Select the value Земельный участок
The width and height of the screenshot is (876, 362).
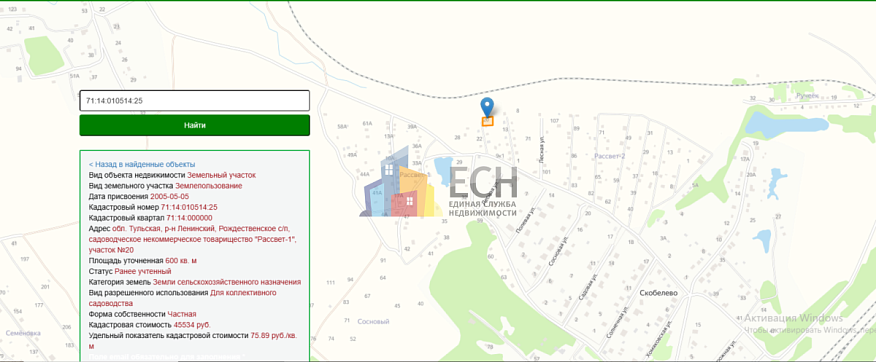click(221, 175)
